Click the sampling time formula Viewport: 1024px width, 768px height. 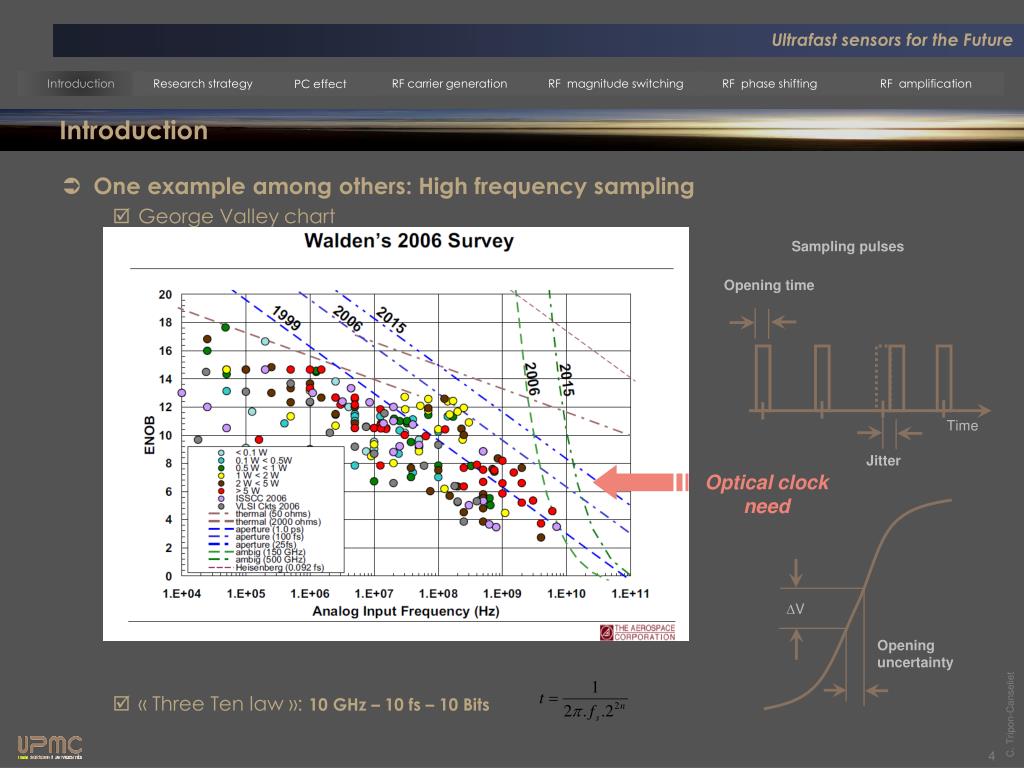pos(583,700)
